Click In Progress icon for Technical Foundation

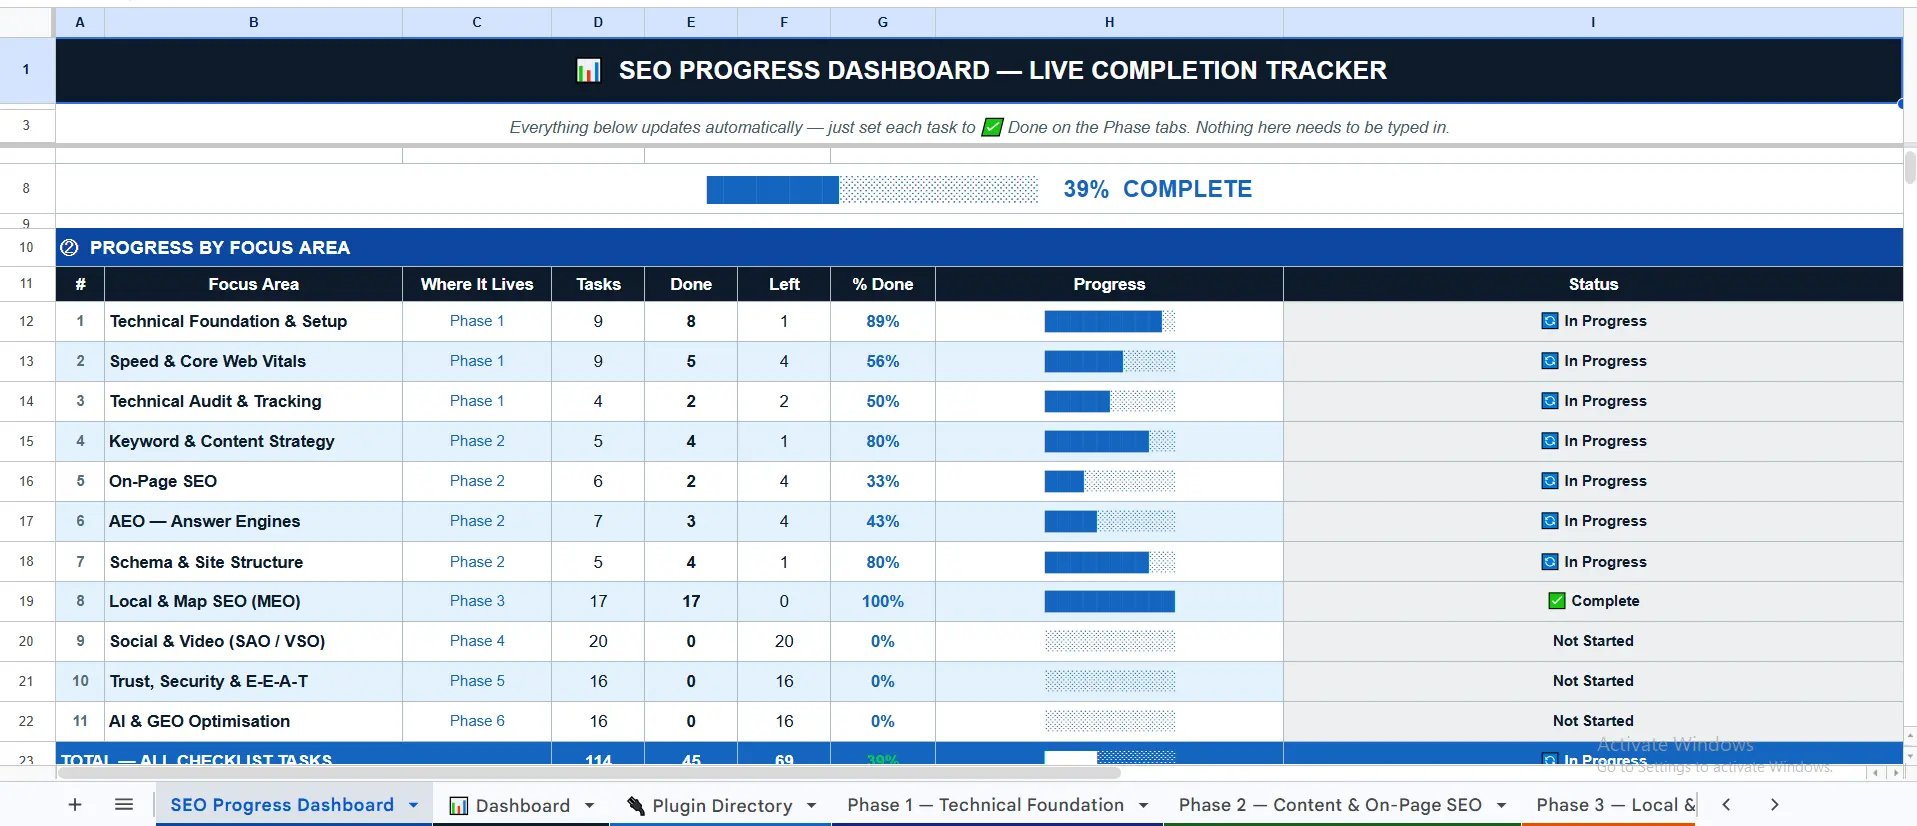[x=1550, y=321]
